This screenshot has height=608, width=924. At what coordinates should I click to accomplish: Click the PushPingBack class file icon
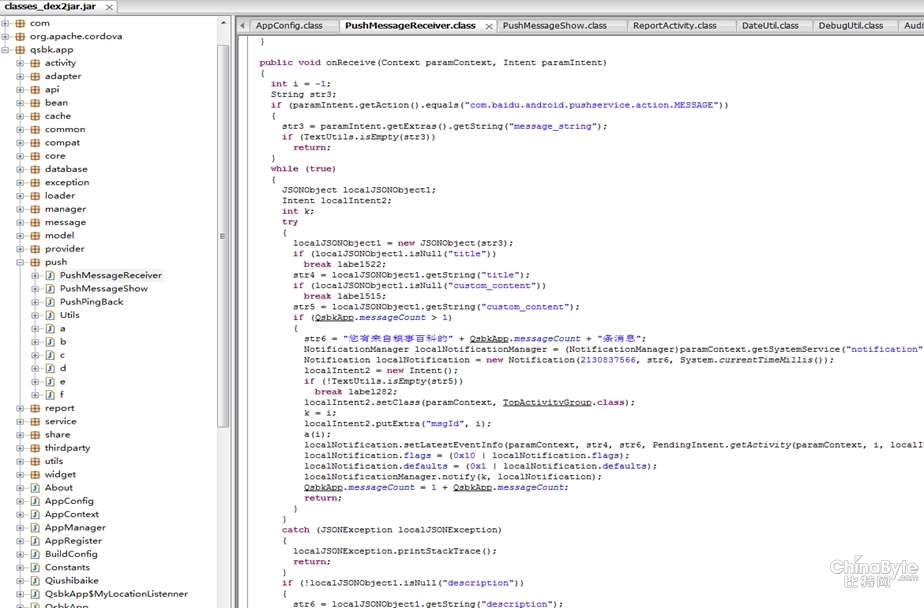click(50, 302)
